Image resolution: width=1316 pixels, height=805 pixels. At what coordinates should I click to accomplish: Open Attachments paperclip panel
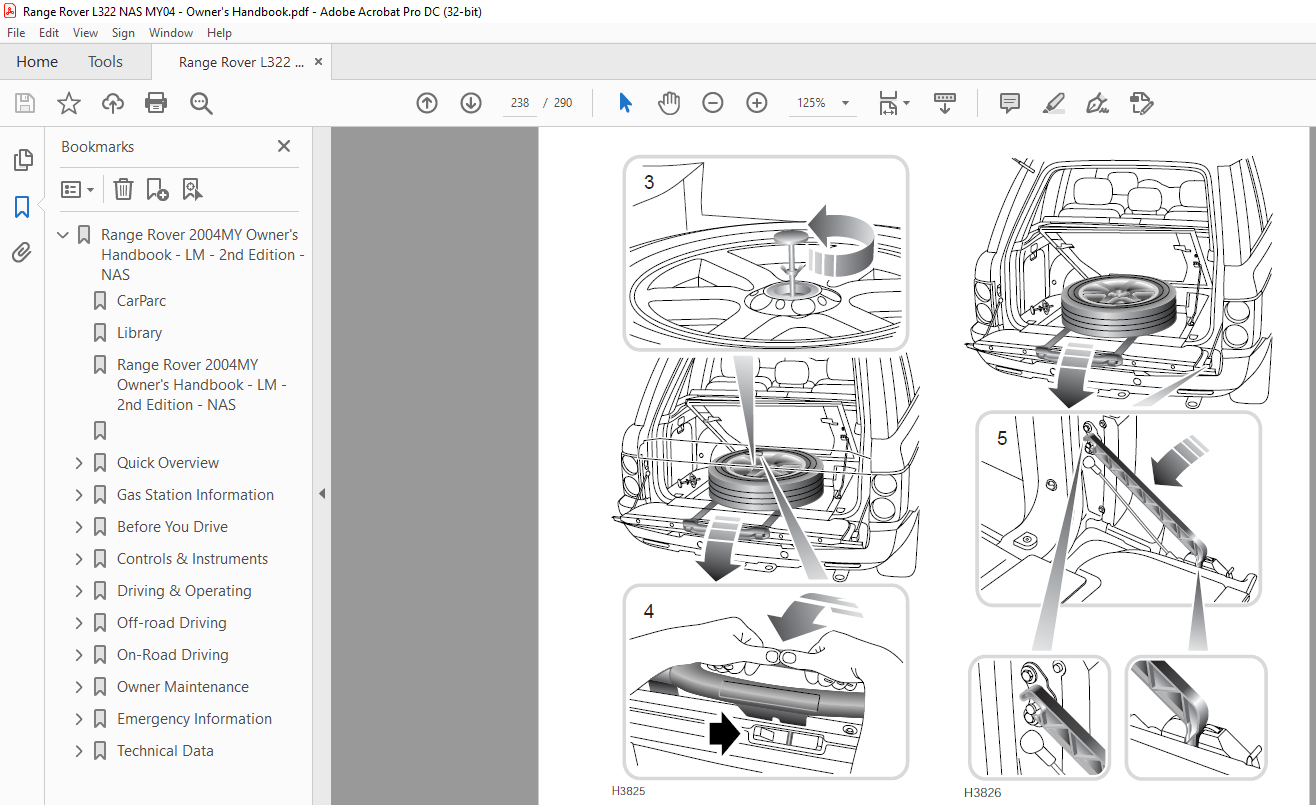click(22, 253)
